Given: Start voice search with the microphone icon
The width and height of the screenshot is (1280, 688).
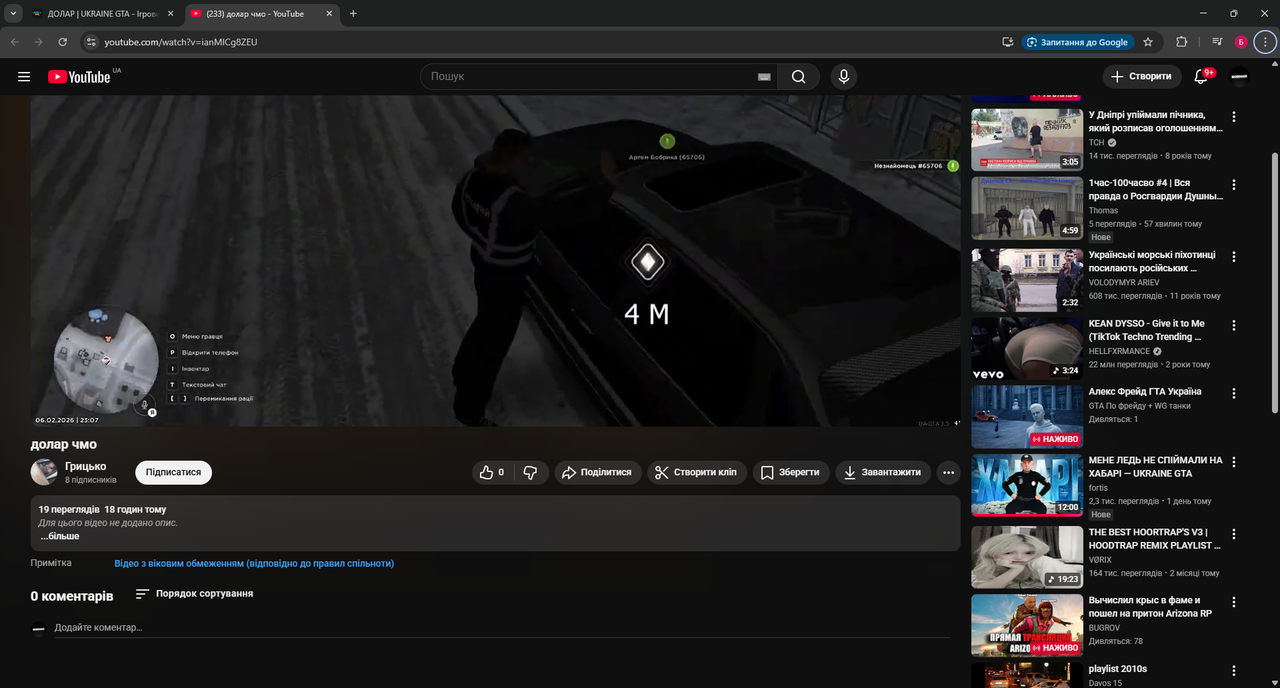Looking at the screenshot, I should (x=844, y=77).
